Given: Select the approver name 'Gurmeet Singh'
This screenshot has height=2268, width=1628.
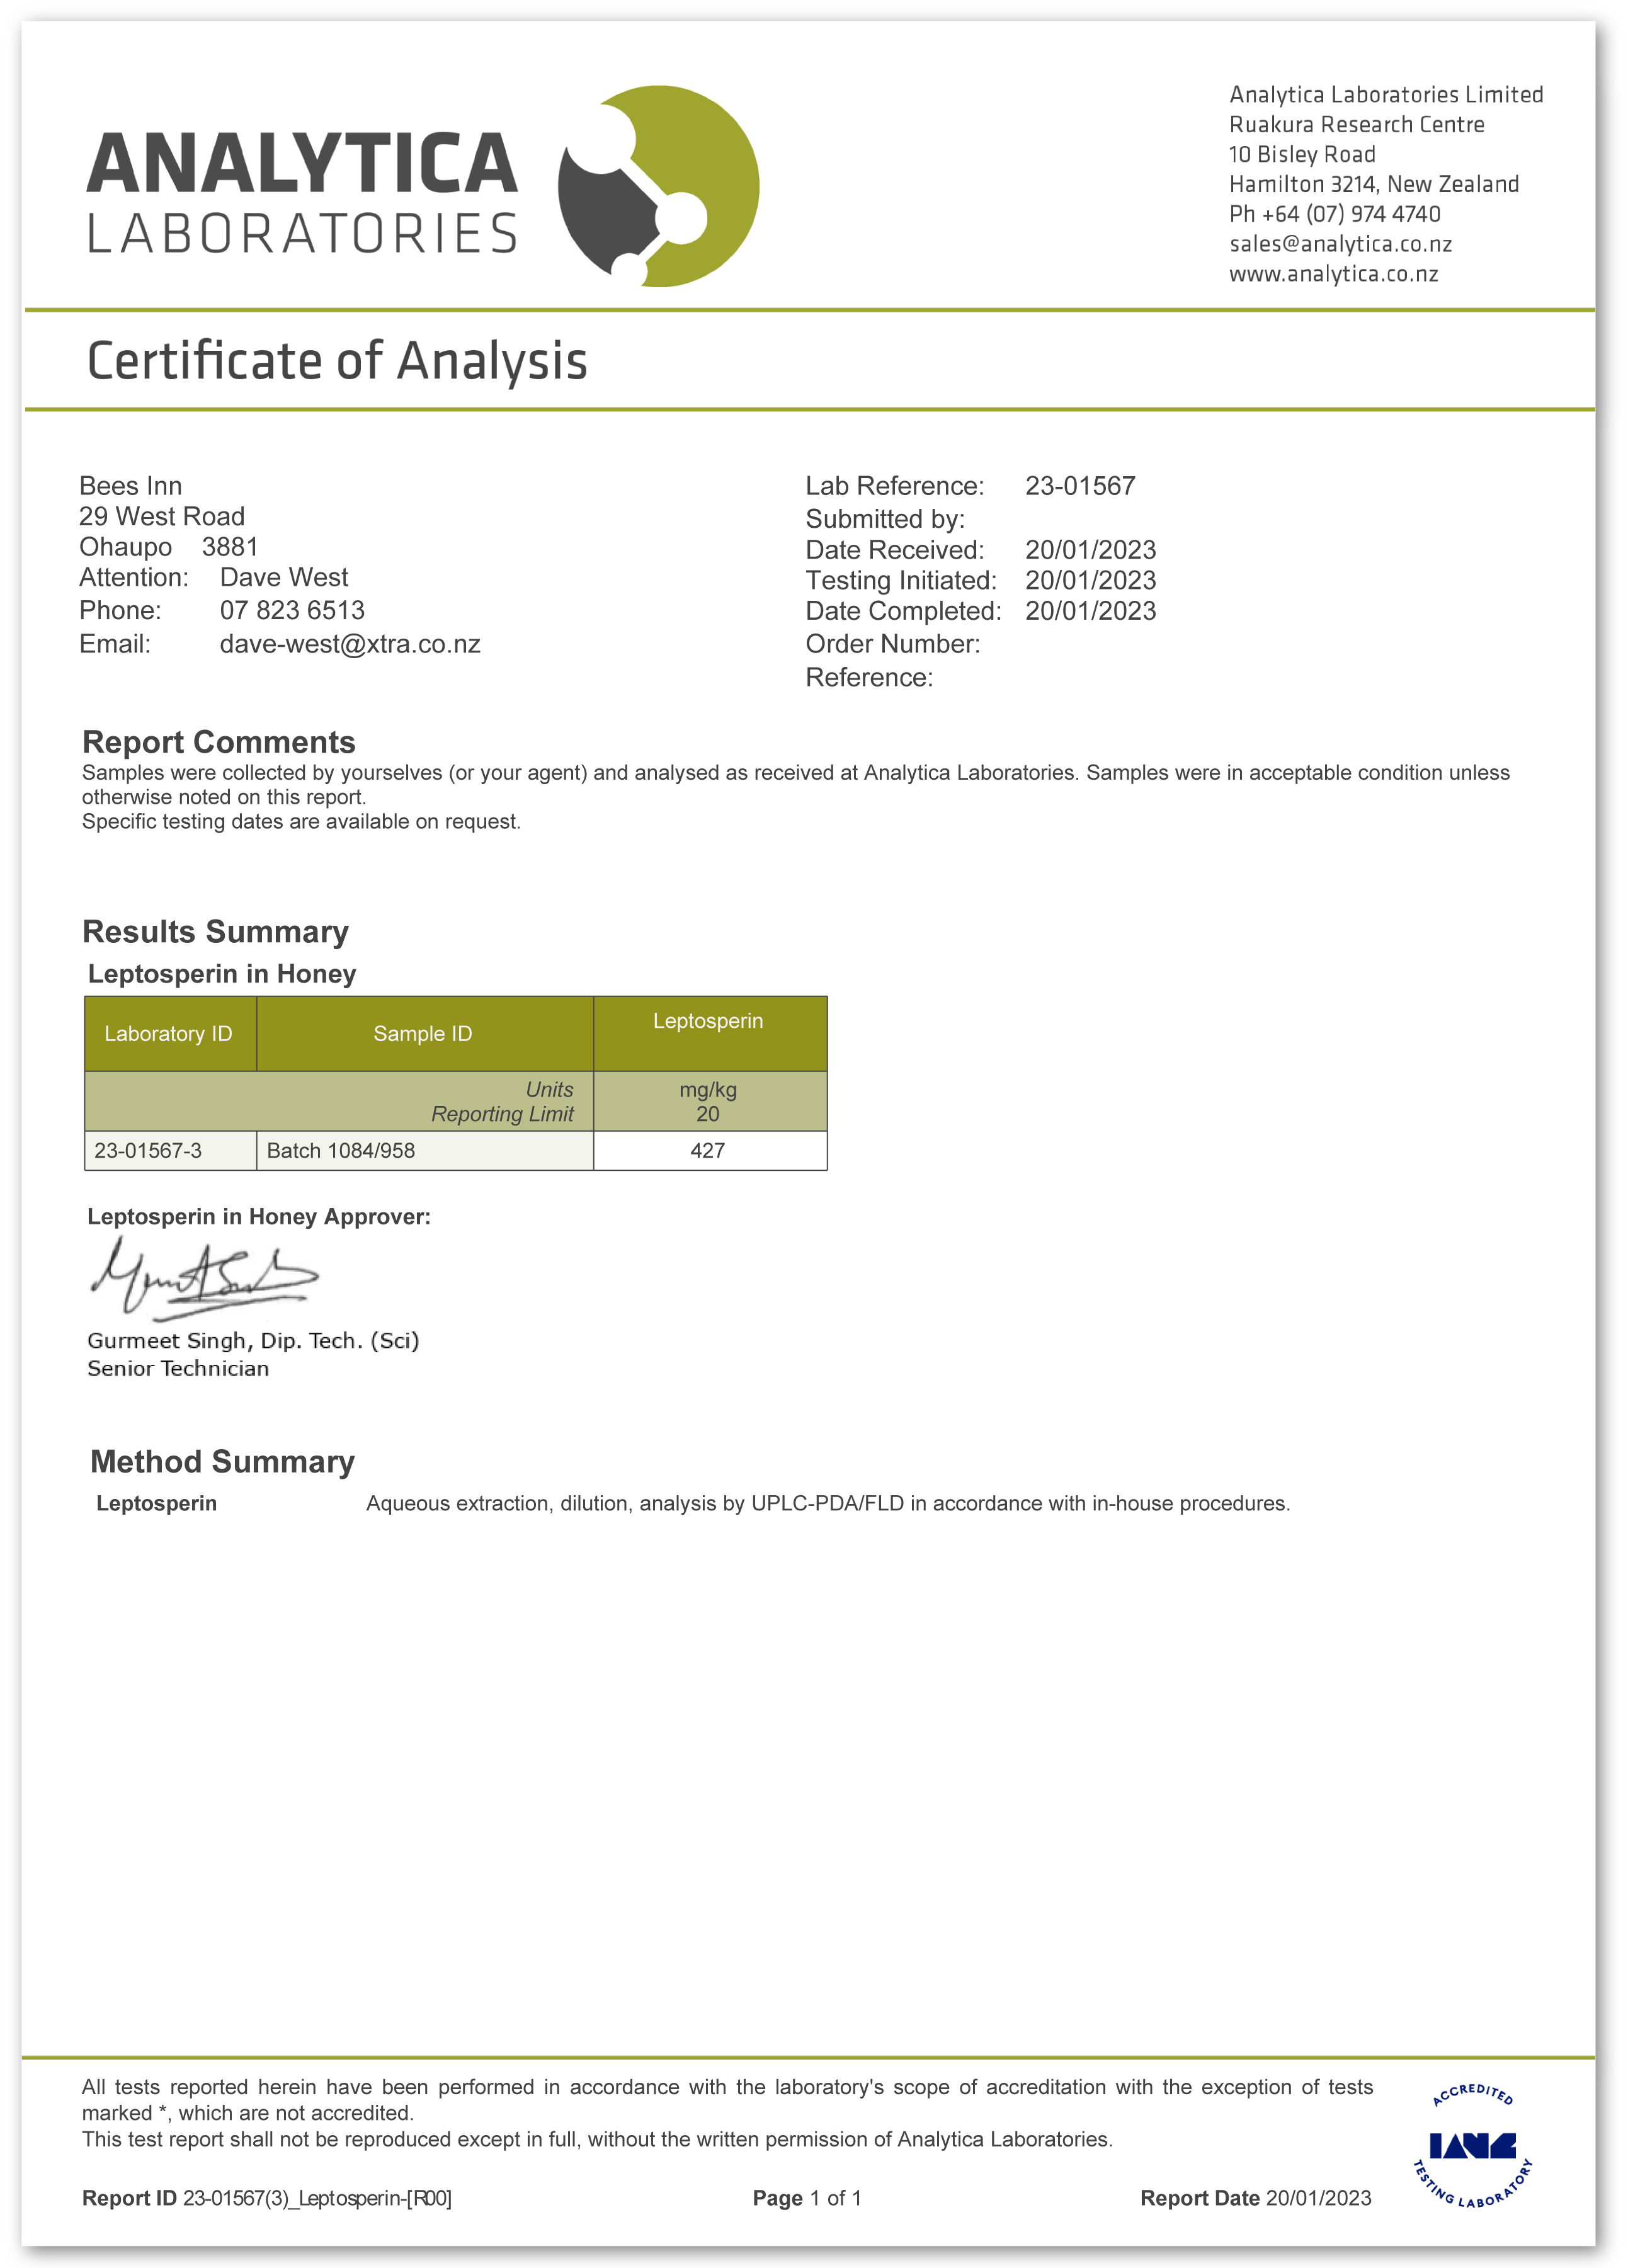Looking at the screenshot, I should pyautogui.click(x=166, y=1341).
